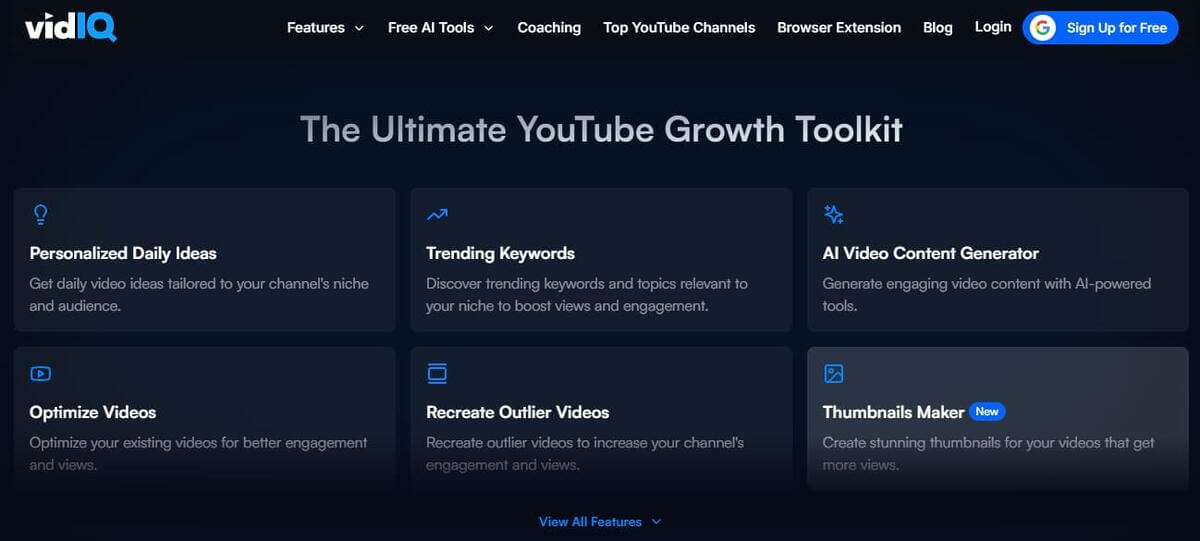Screen dimensions: 1200x541
Task: Click Sign Up for Free button
Action: [1101, 28]
